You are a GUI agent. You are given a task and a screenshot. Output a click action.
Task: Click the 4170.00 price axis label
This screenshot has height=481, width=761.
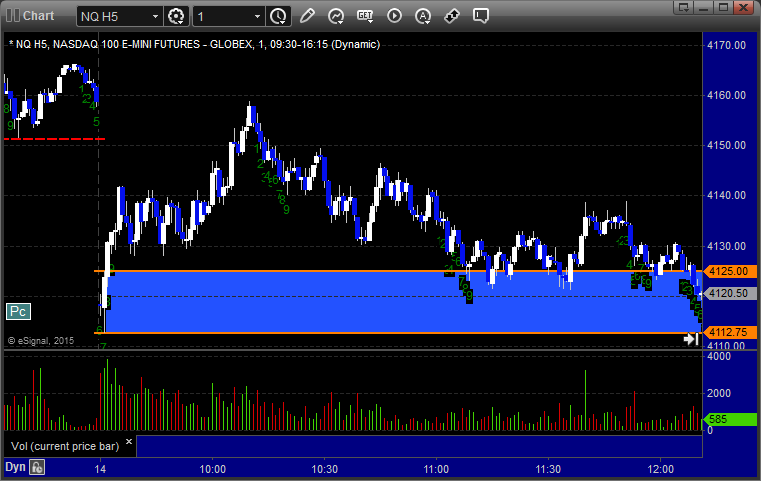coord(726,45)
